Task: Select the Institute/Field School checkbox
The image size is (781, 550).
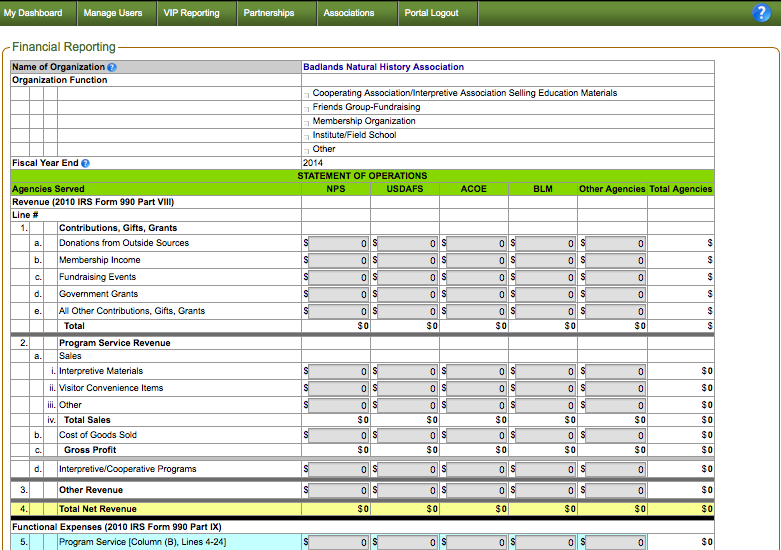Action: [307, 136]
